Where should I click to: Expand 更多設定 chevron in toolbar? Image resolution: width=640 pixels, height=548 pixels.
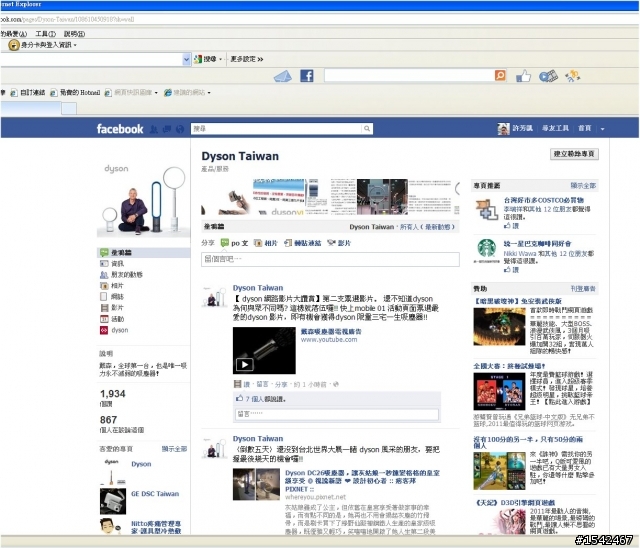click(x=260, y=60)
